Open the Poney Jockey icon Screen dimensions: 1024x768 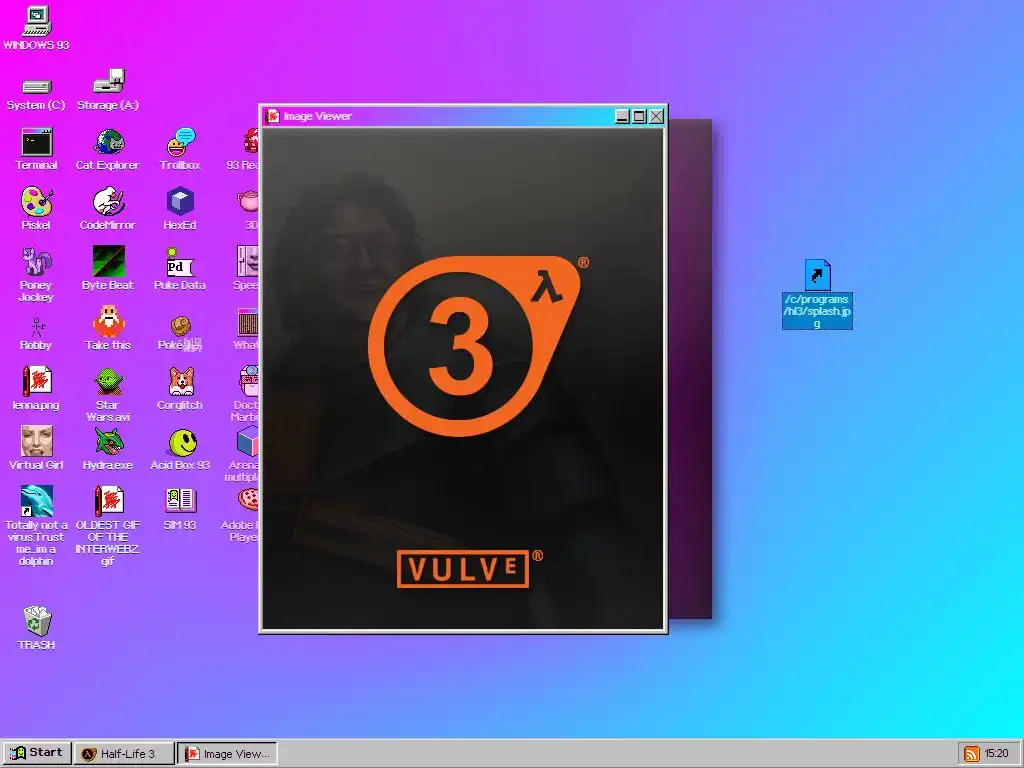[37, 262]
